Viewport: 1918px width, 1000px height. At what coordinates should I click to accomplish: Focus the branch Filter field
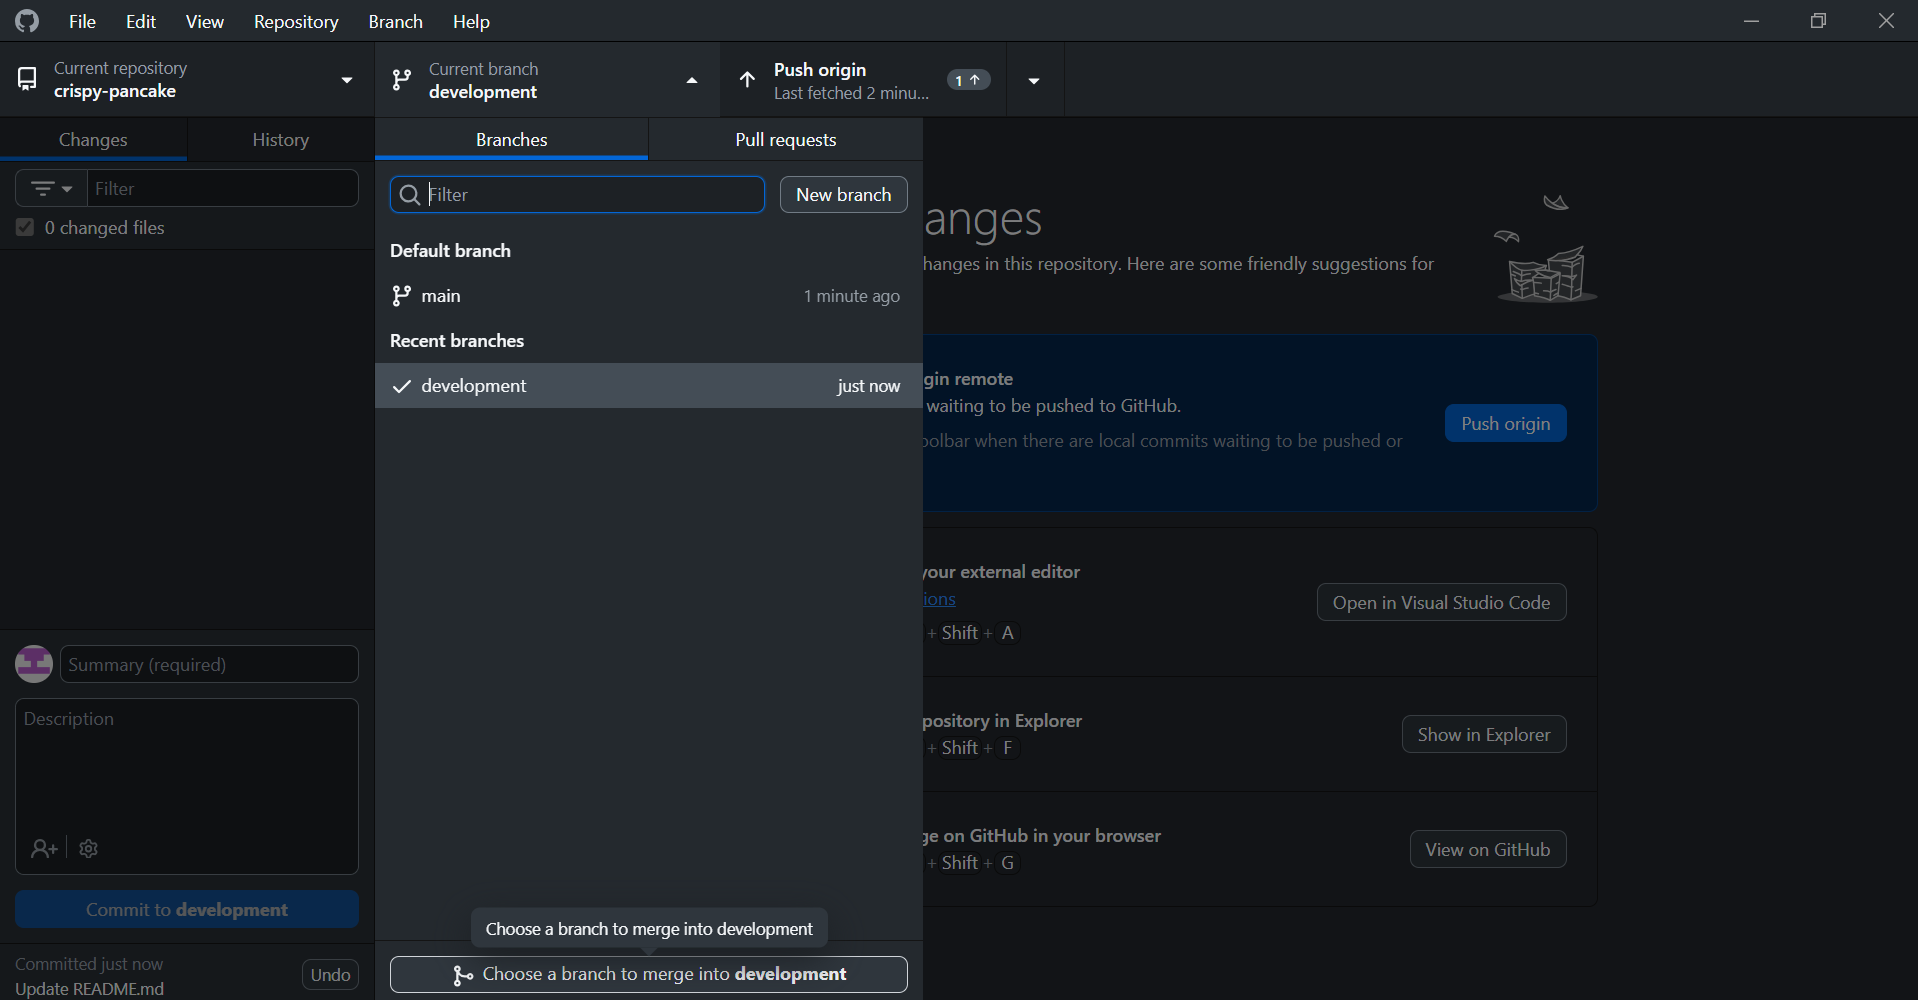click(577, 195)
